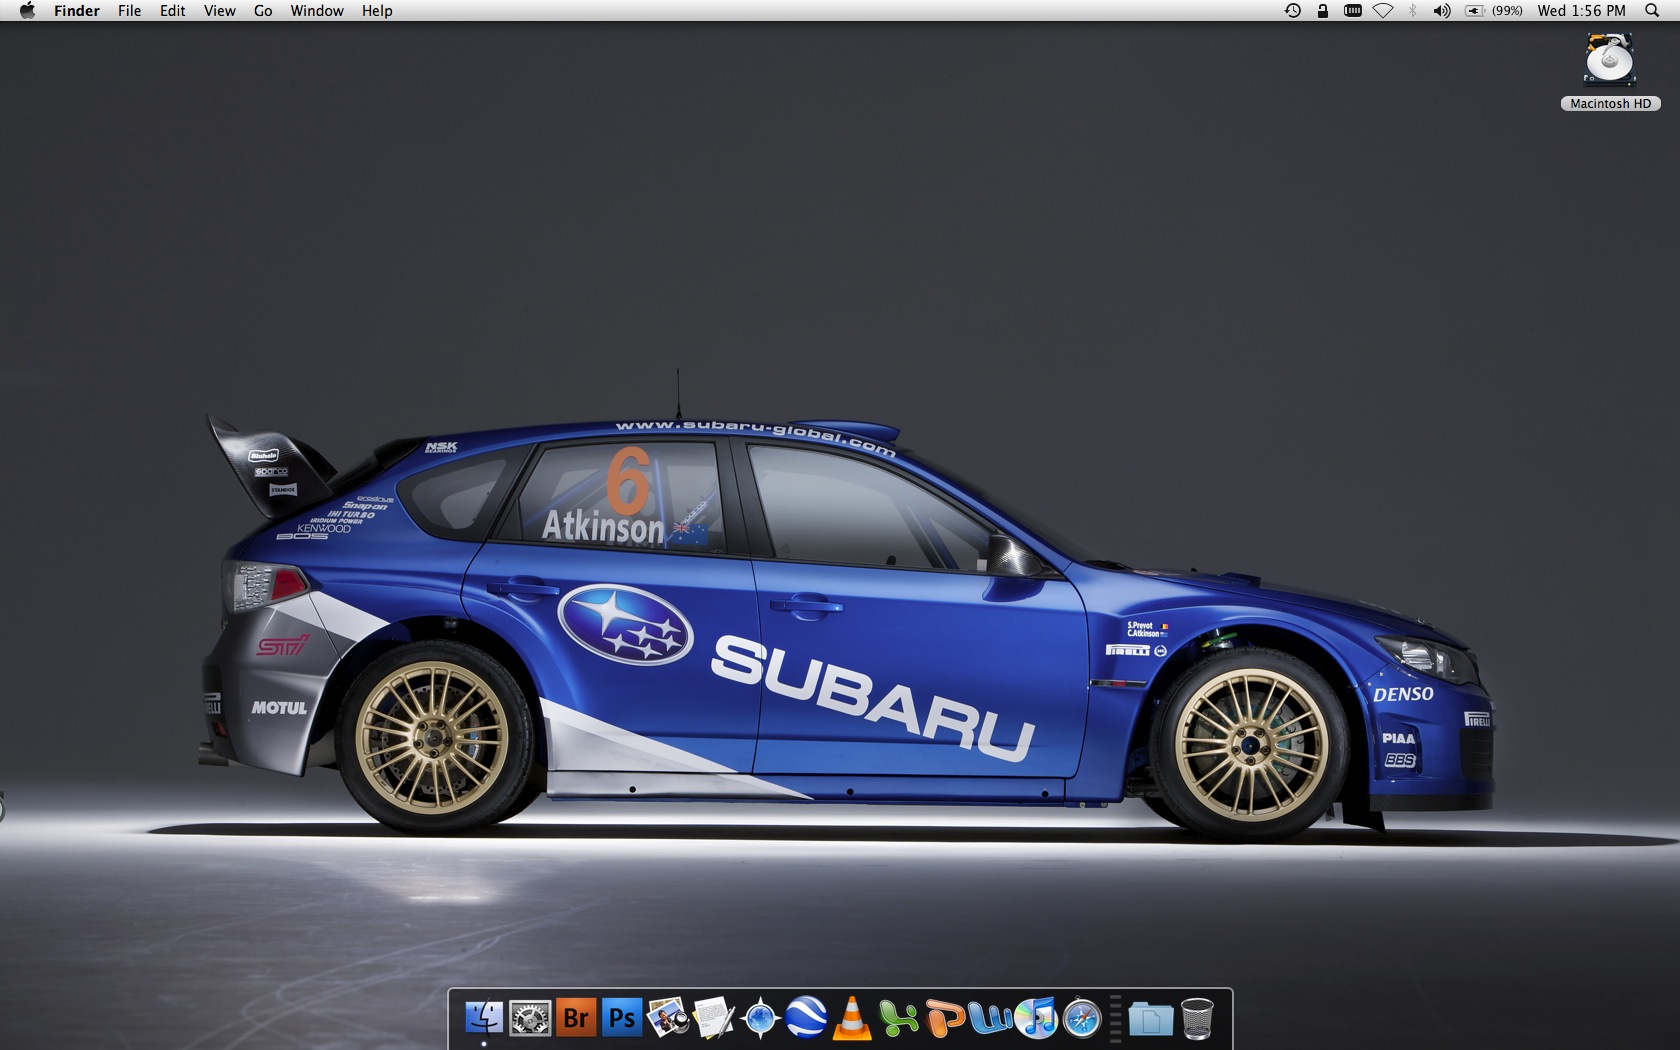Open Microsoft PowerPoint in the Dock
The width and height of the screenshot is (1680, 1050).
click(x=944, y=1018)
